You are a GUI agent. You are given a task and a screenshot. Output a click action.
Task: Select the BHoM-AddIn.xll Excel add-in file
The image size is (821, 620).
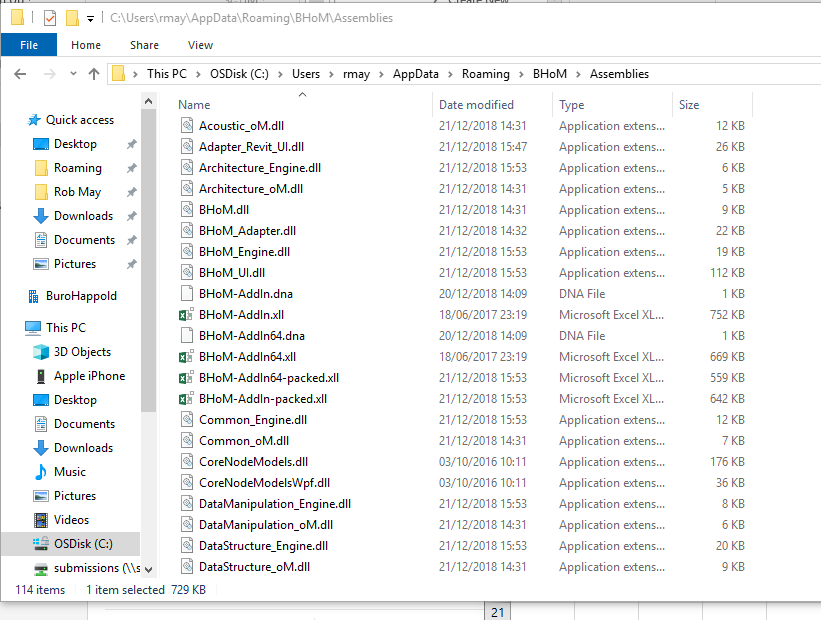[x=241, y=314]
